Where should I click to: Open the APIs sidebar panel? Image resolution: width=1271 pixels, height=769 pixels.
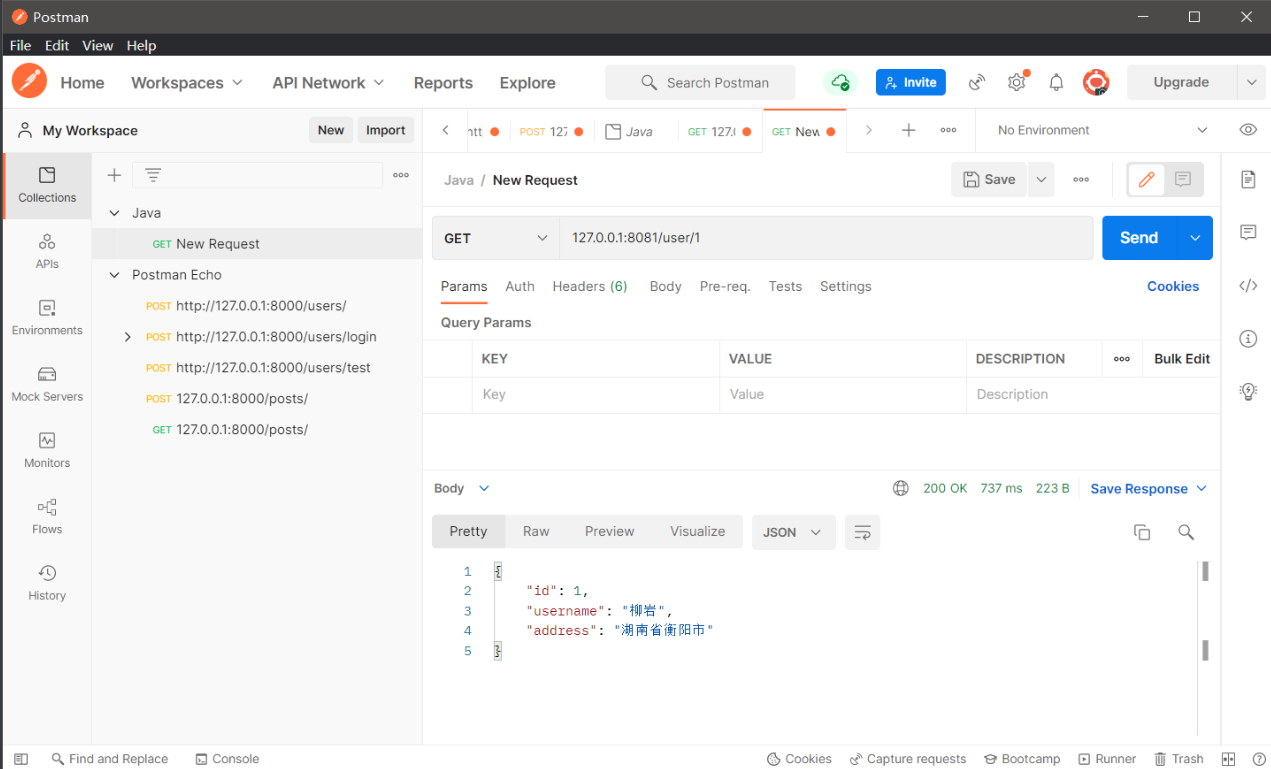click(47, 252)
